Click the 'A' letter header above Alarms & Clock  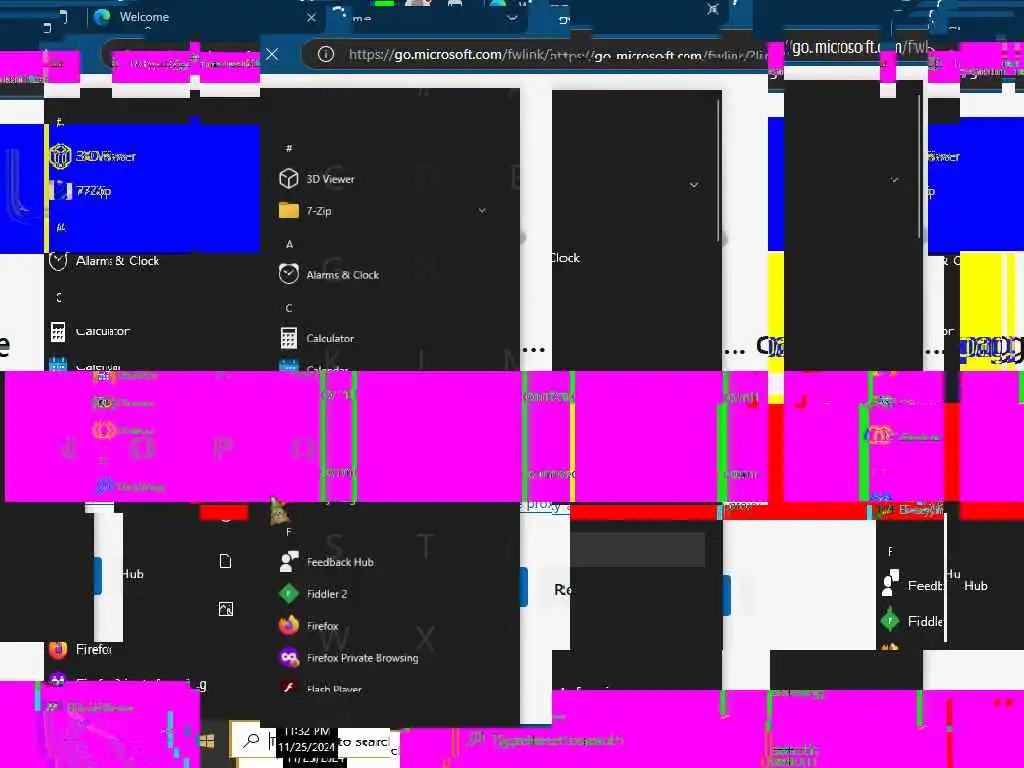289,244
